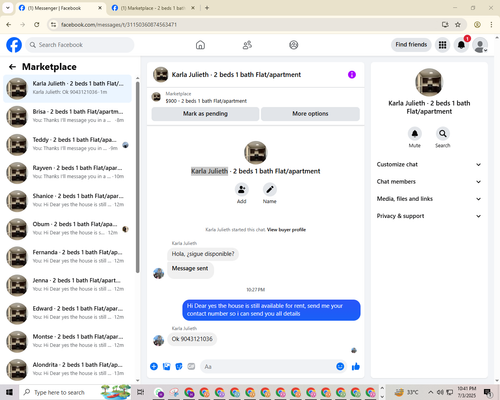Attach a photo using the image icon
500x400 pixels.
click(x=166, y=367)
